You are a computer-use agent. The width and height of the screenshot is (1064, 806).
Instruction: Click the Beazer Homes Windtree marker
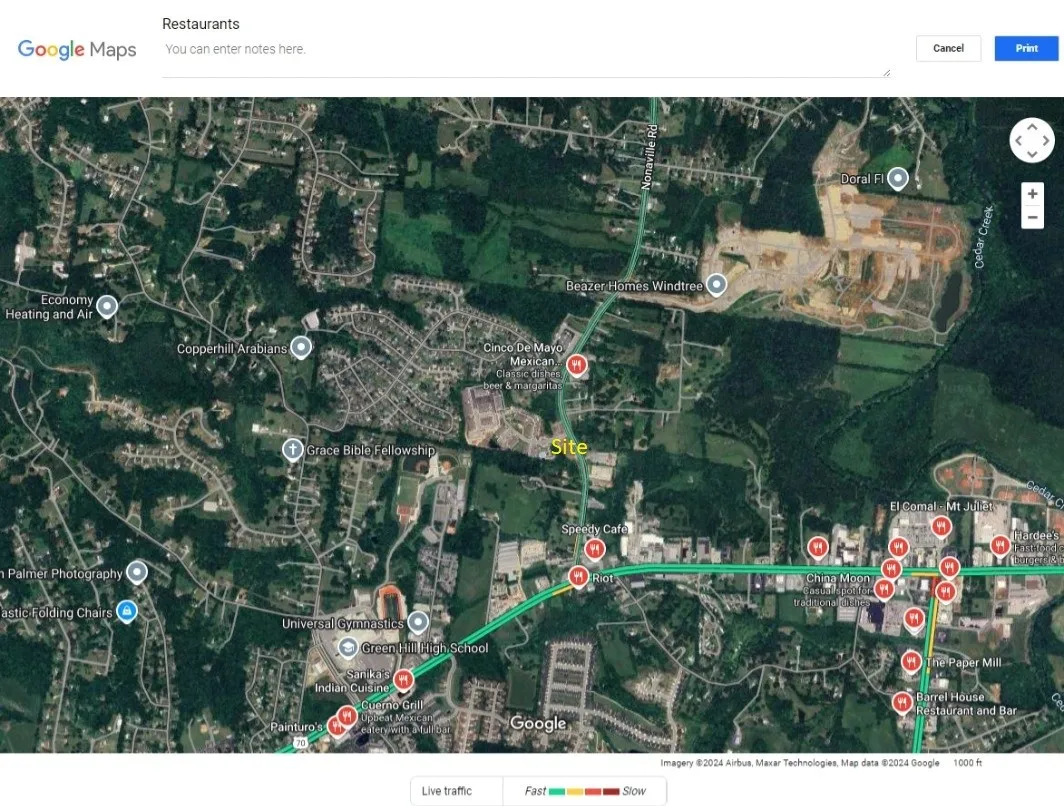point(716,285)
